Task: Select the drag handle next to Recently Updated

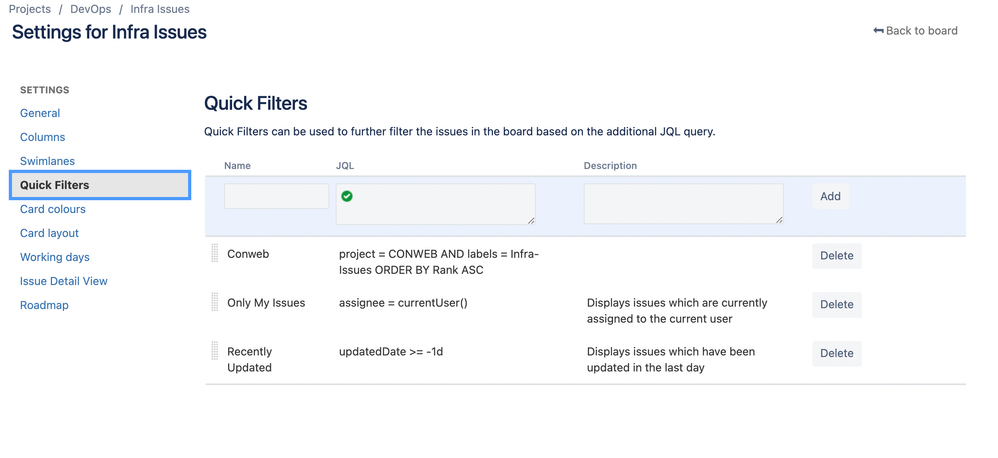Action: [214, 350]
